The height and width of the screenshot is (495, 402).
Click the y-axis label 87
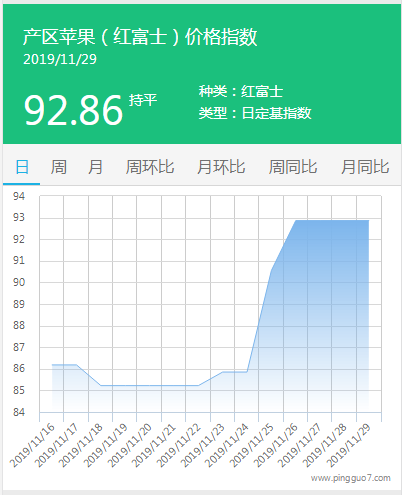pyautogui.click(x=19, y=347)
